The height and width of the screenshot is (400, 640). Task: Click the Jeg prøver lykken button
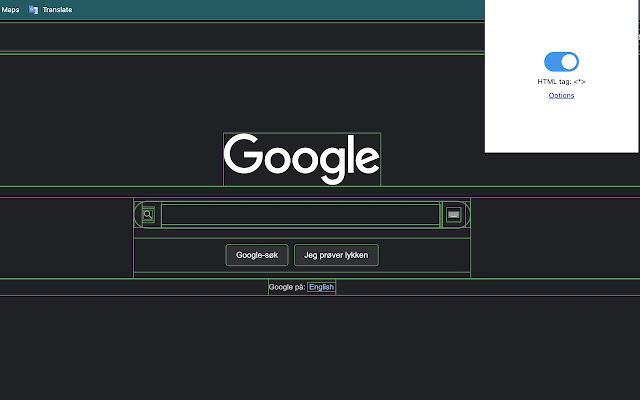336,255
